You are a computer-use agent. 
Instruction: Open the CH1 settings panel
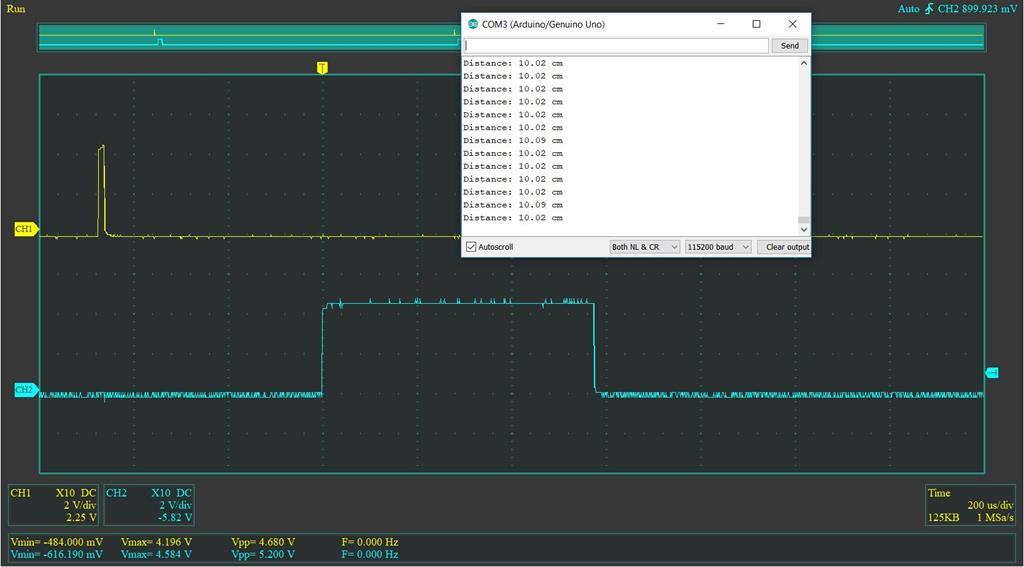pyautogui.click(x=54, y=505)
